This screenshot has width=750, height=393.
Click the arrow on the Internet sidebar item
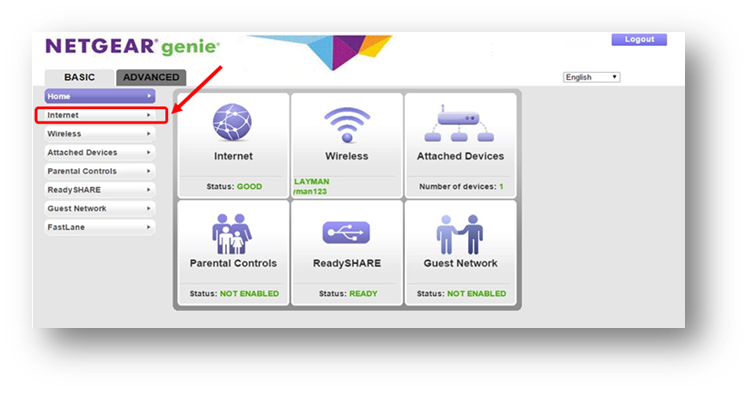[149, 115]
